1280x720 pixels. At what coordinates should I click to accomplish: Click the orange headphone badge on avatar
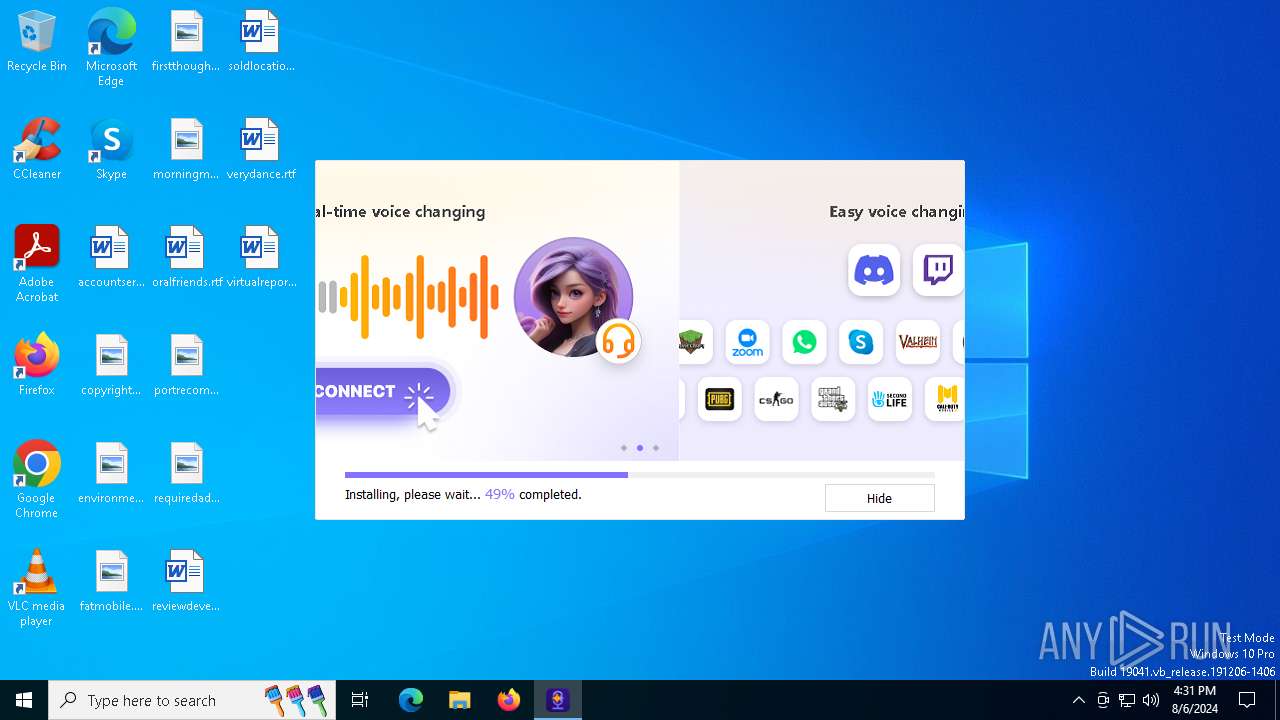[x=618, y=341]
